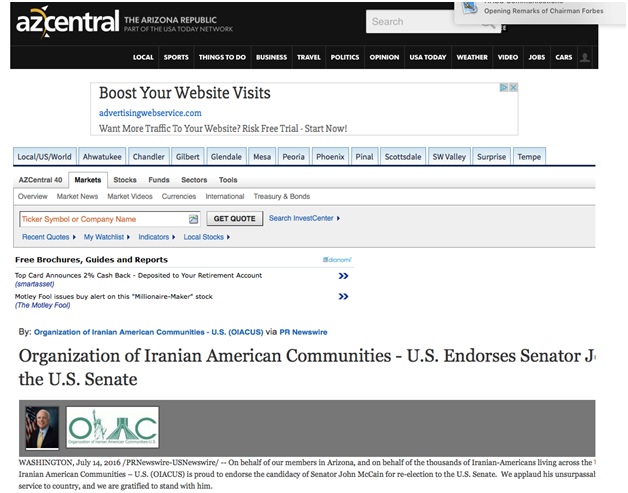Screen dimensions: 628x493
Task: Open the advertisingwebservice.com ad link
Action: point(150,113)
